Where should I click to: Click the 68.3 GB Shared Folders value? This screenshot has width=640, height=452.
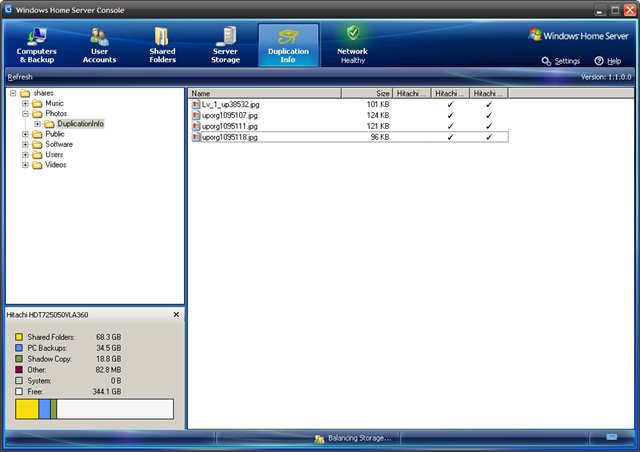pyautogui.click(x=109, y=337)
